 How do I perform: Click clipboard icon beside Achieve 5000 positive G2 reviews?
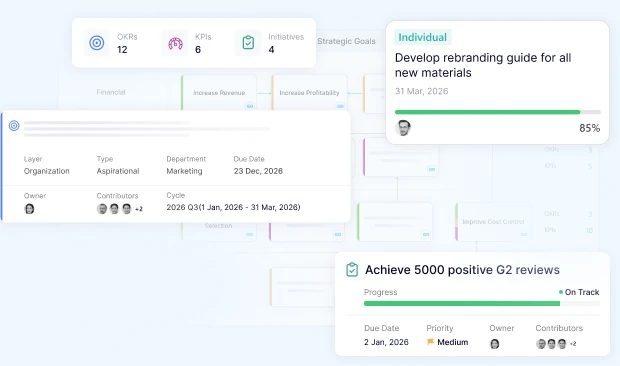pyautogui.click(x=352, y=270)
